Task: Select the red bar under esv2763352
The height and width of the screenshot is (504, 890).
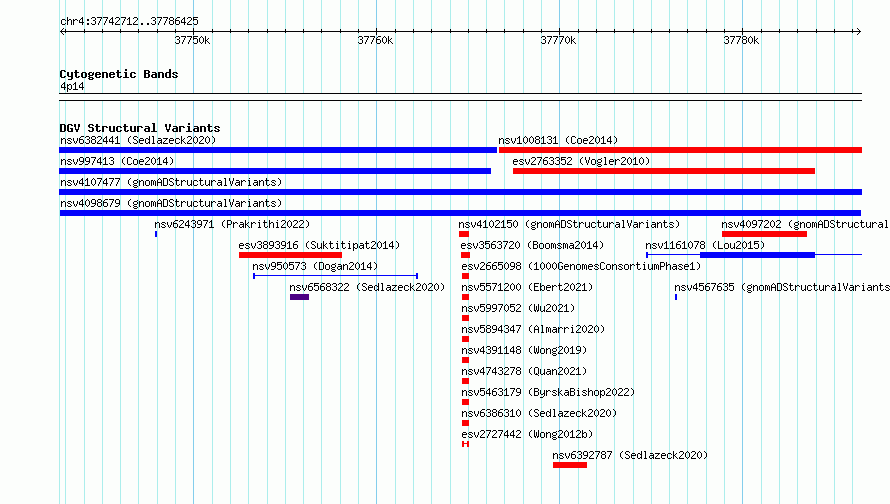Action: (664, 171)
